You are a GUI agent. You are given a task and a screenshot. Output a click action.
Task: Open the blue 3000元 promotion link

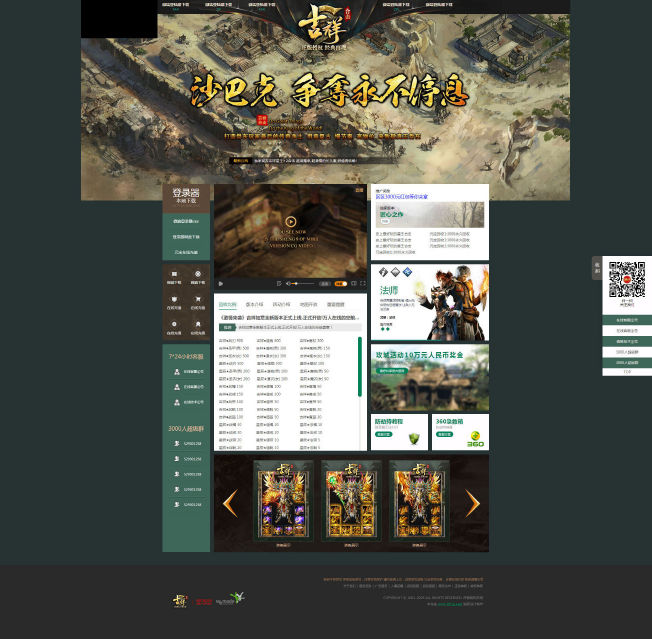point(402,197)
